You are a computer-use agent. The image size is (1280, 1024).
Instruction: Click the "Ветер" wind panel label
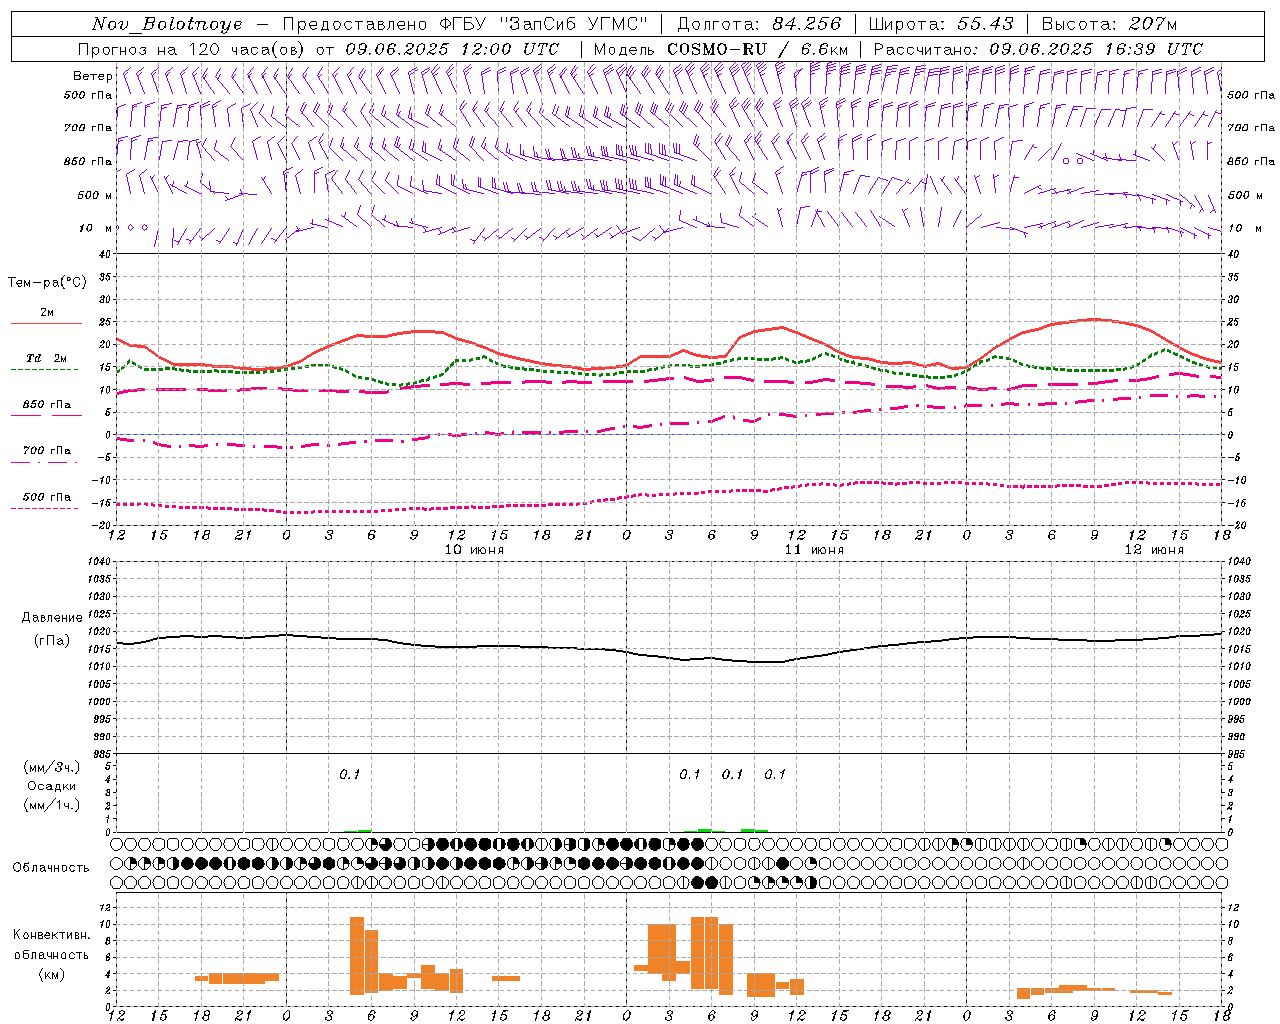[92, 76]
